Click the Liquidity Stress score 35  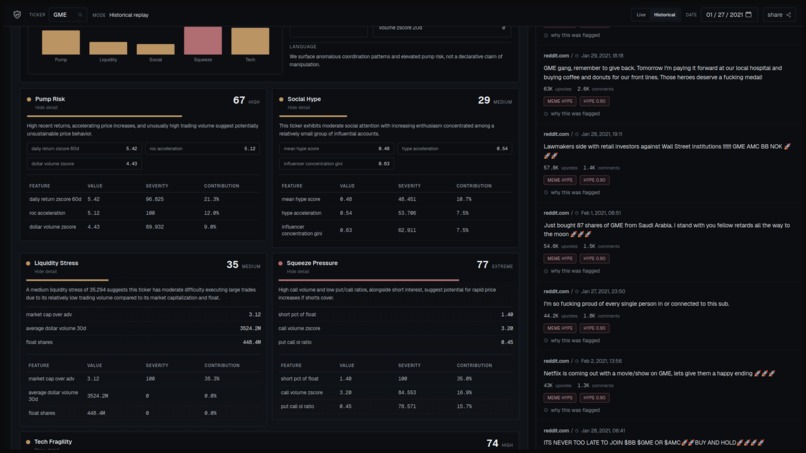click(x=232, y=264)
